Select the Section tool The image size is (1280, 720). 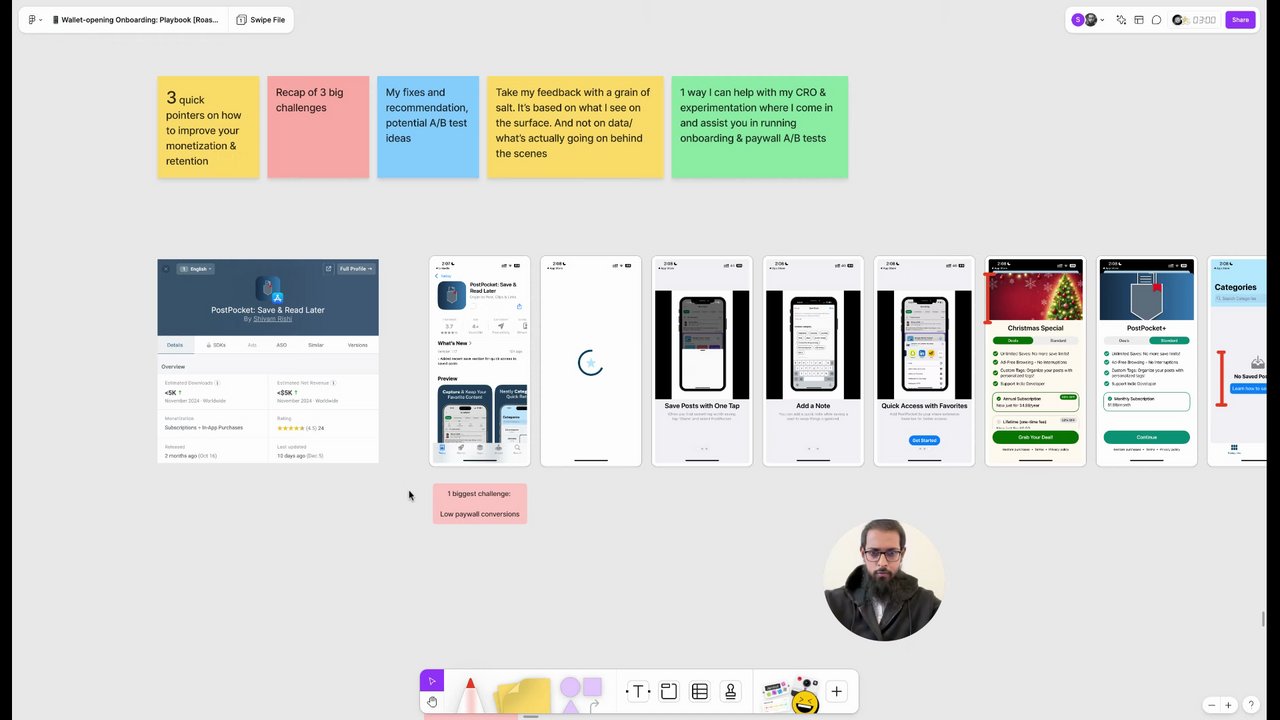coord(668,691)
